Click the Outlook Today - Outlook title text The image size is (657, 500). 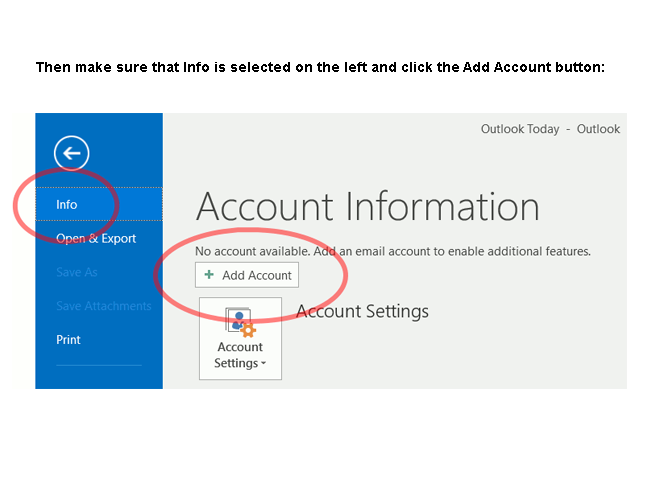[550, 129]
